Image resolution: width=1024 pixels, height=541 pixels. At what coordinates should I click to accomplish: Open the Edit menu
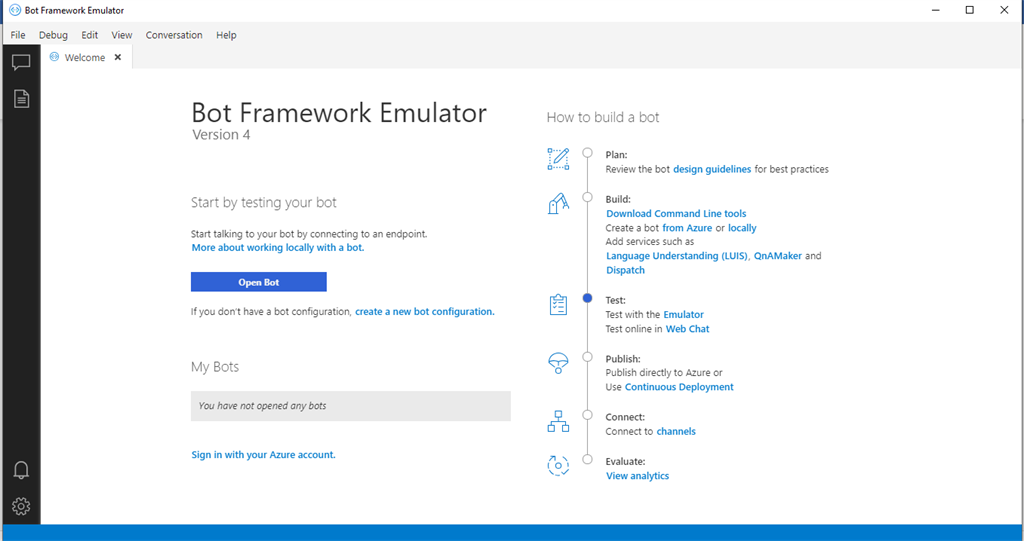point(89,35)
